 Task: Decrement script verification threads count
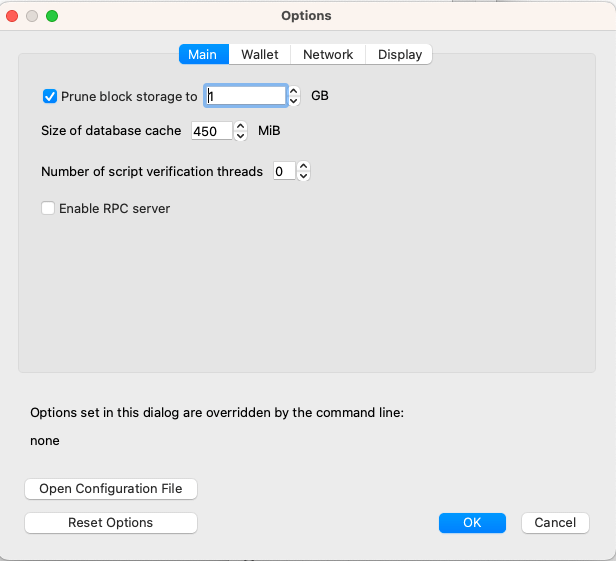pos(304,176)
